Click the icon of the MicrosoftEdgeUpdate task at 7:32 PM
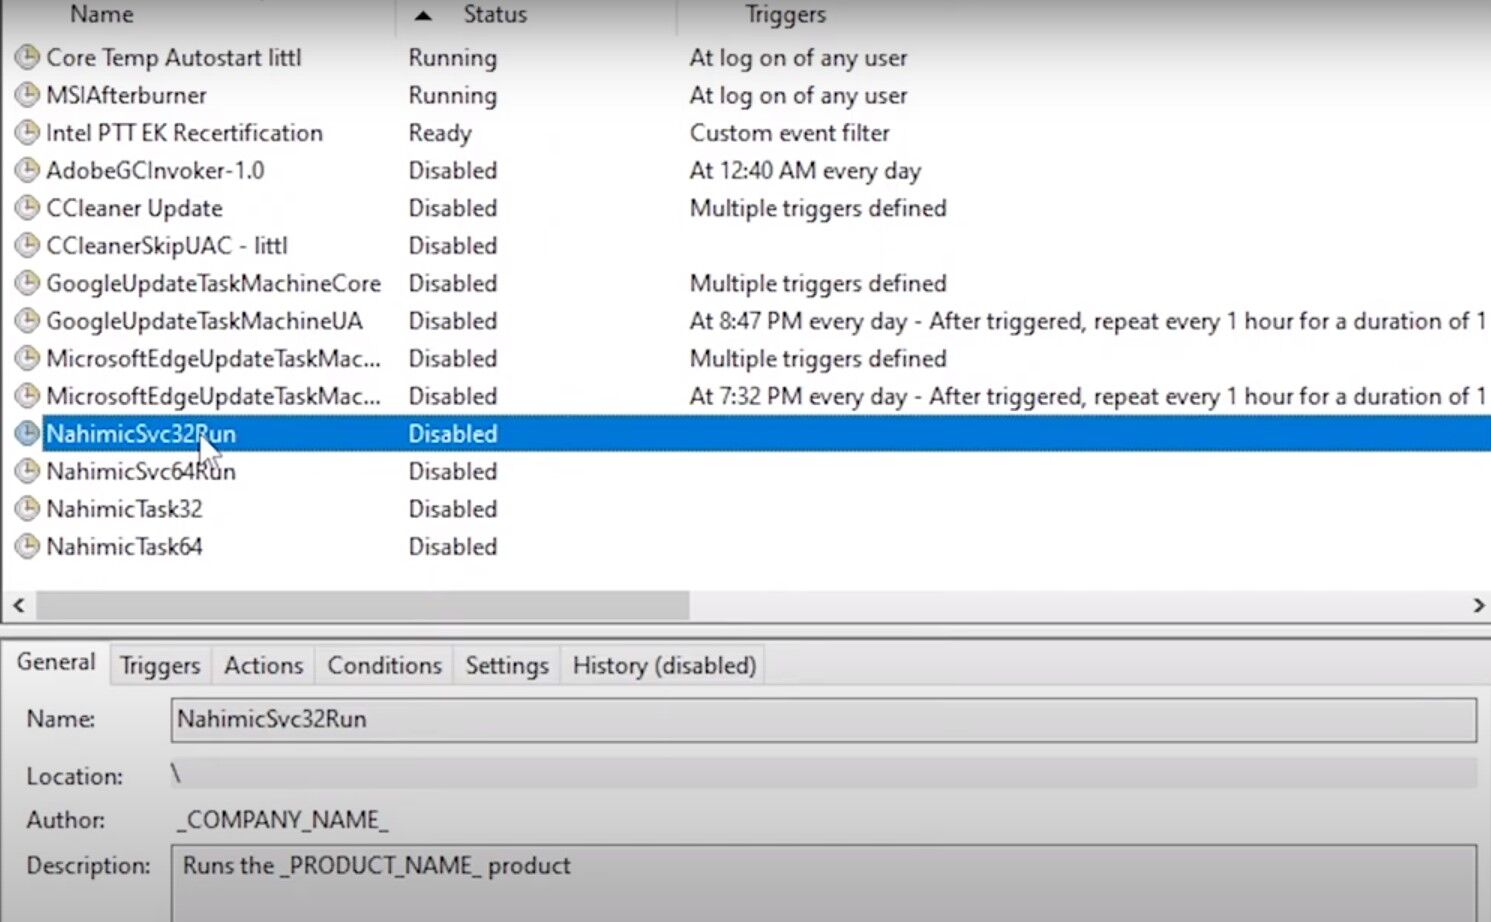This screenshot has width=1491, height=922. pos(27,397)
